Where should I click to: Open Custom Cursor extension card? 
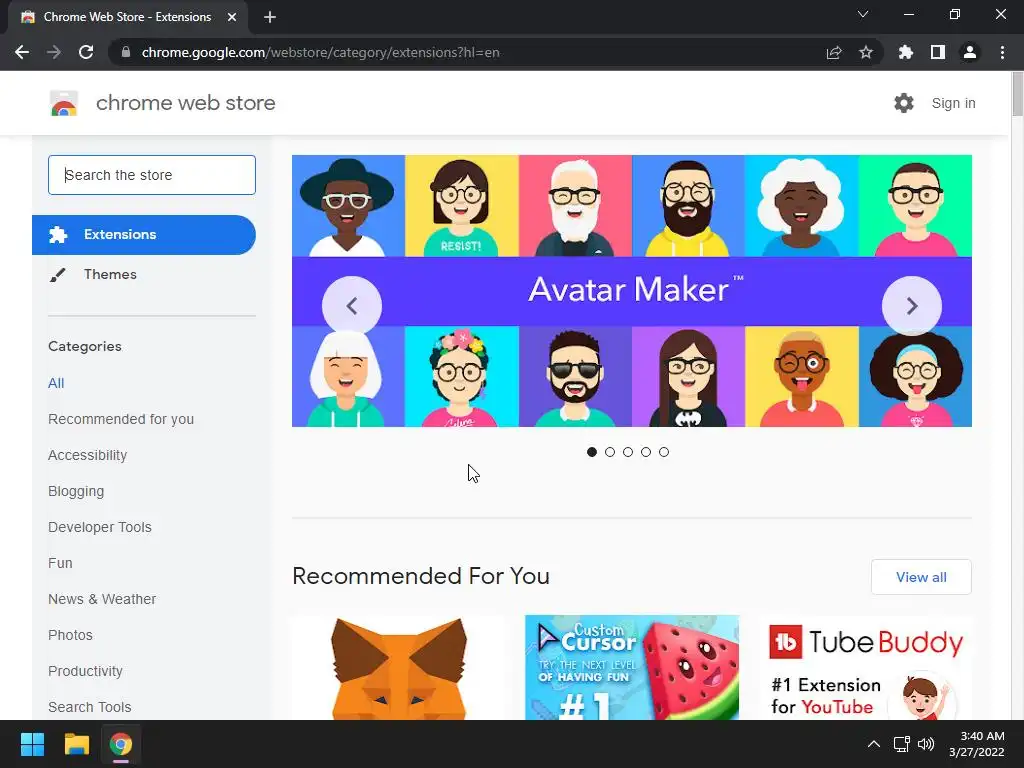click(632, 667)
